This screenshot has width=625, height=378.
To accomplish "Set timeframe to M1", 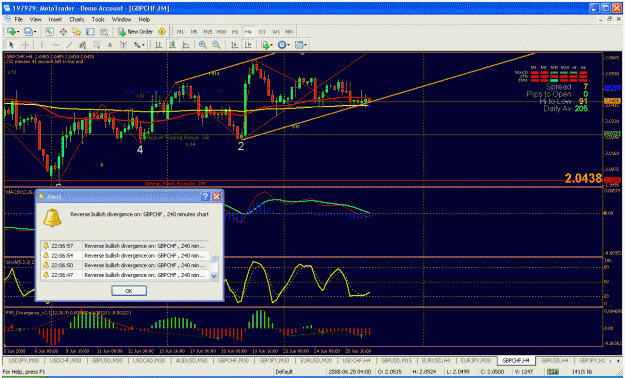I will (180, 32).
